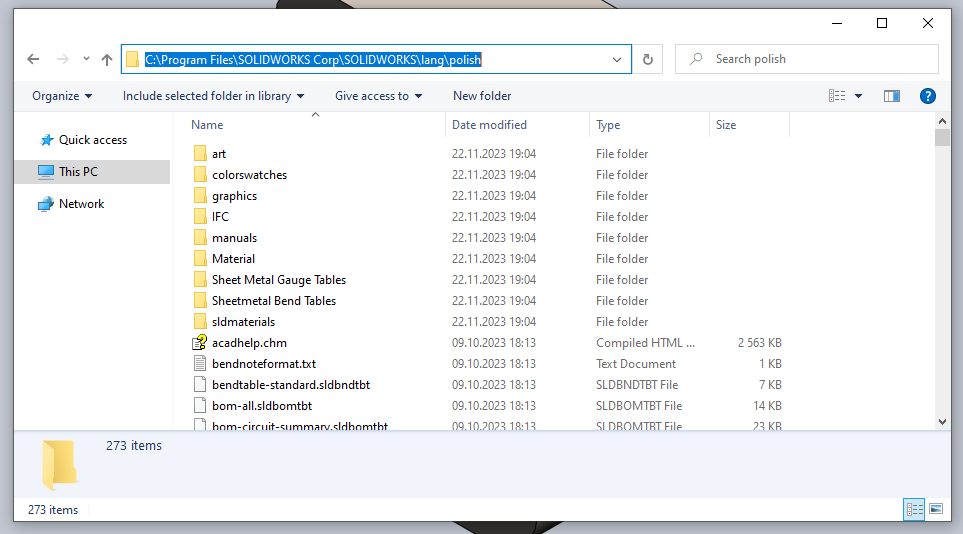Click the SLDBNDTBT File type cell

637,385
